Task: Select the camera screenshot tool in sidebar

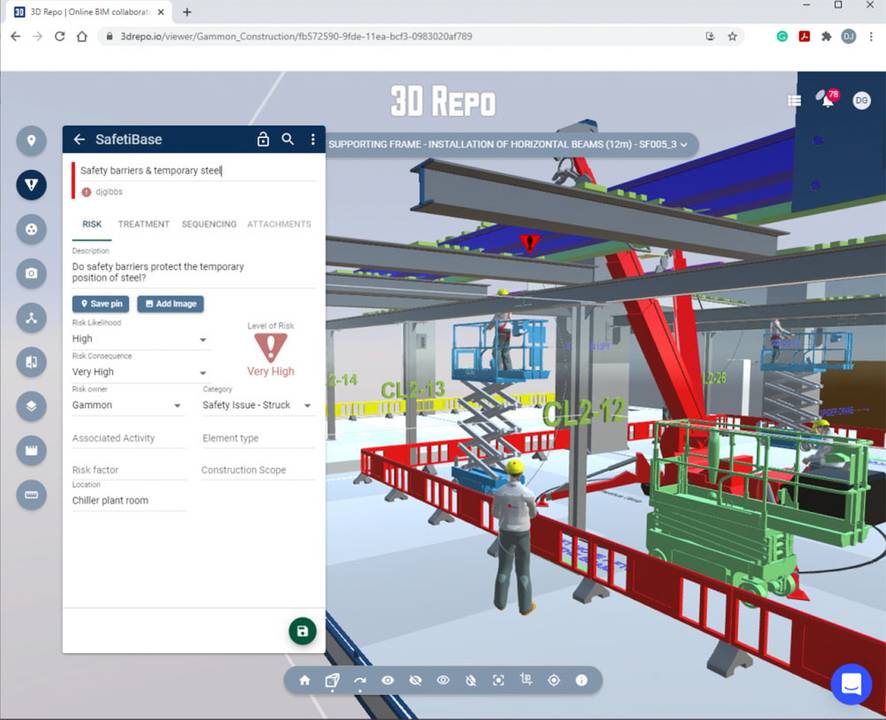Action: pyautogui.click(x=31, y=273)
